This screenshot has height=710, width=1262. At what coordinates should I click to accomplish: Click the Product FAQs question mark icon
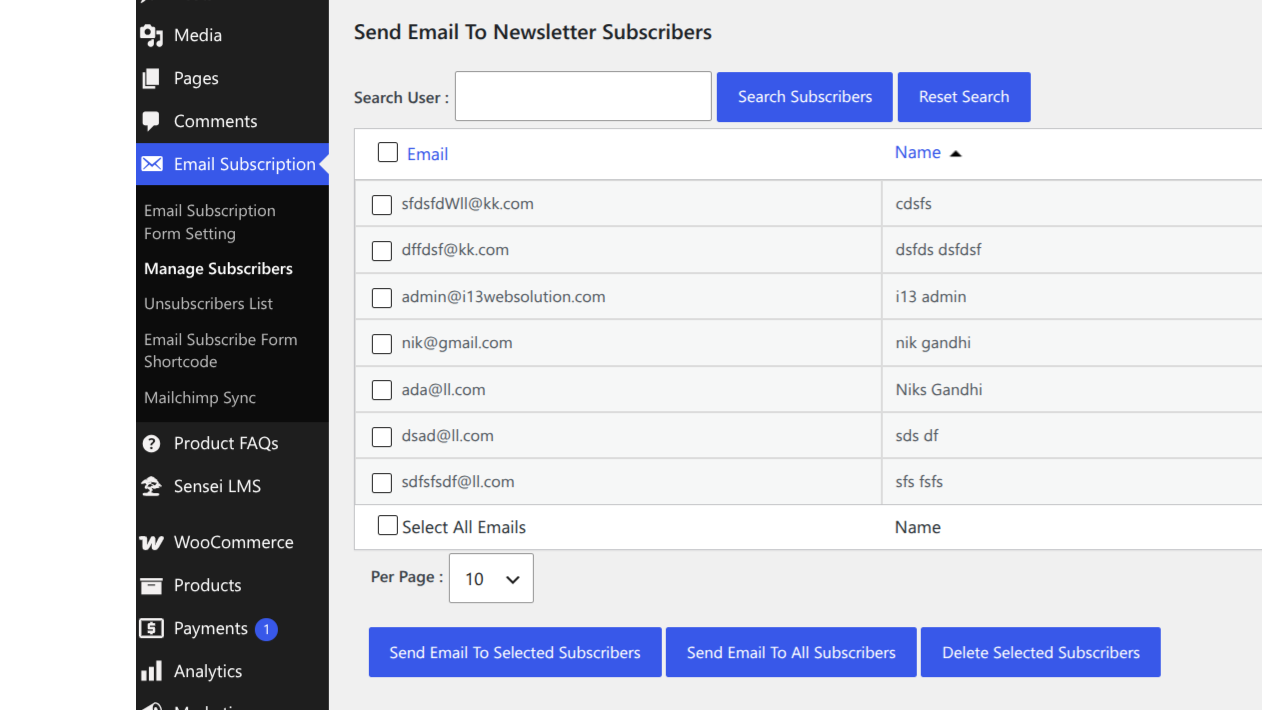click(152, 443)
